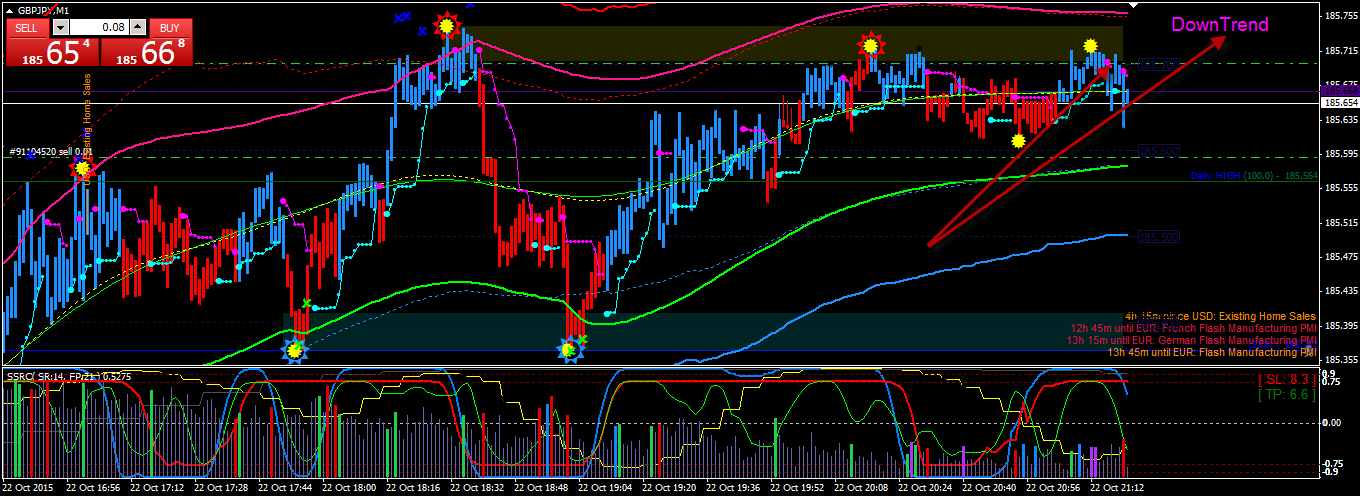Image resolution: width=1360 pixels, height=496 pixels.
Task: Select the red-spiked sun on the sell order entry
Action: [x=81, y=169]
